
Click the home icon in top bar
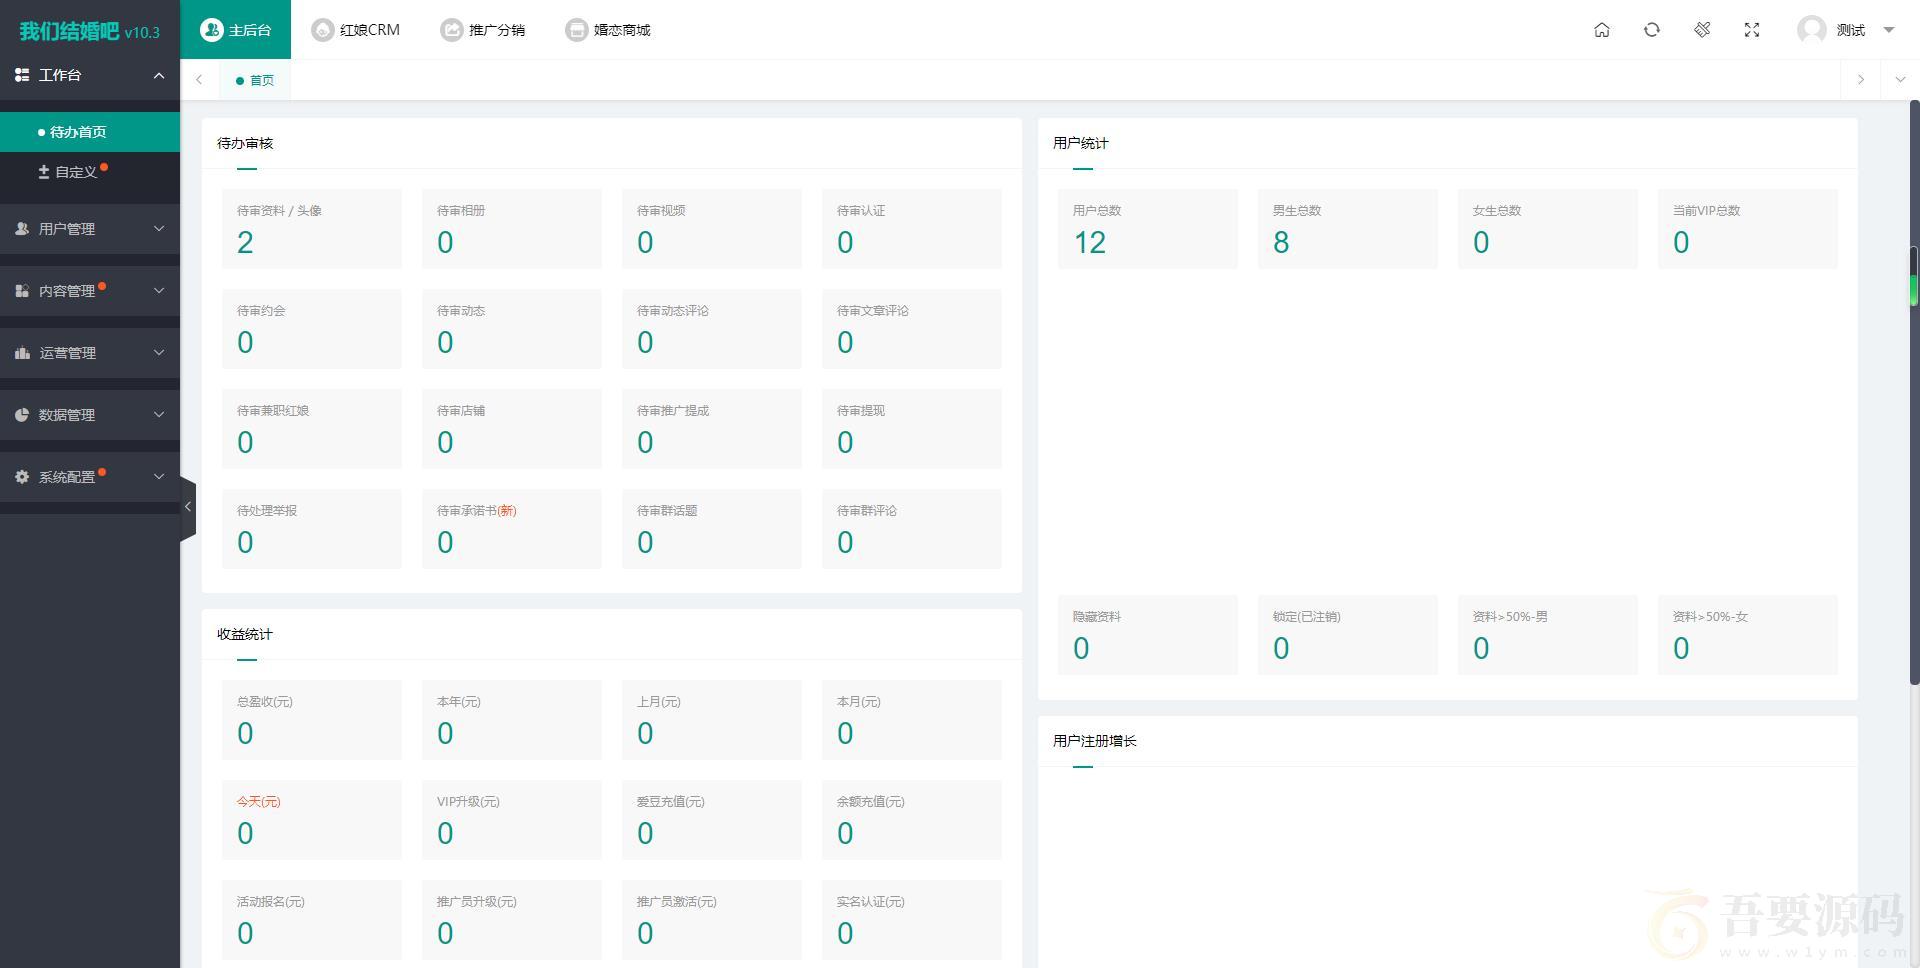coord(1602,30)
